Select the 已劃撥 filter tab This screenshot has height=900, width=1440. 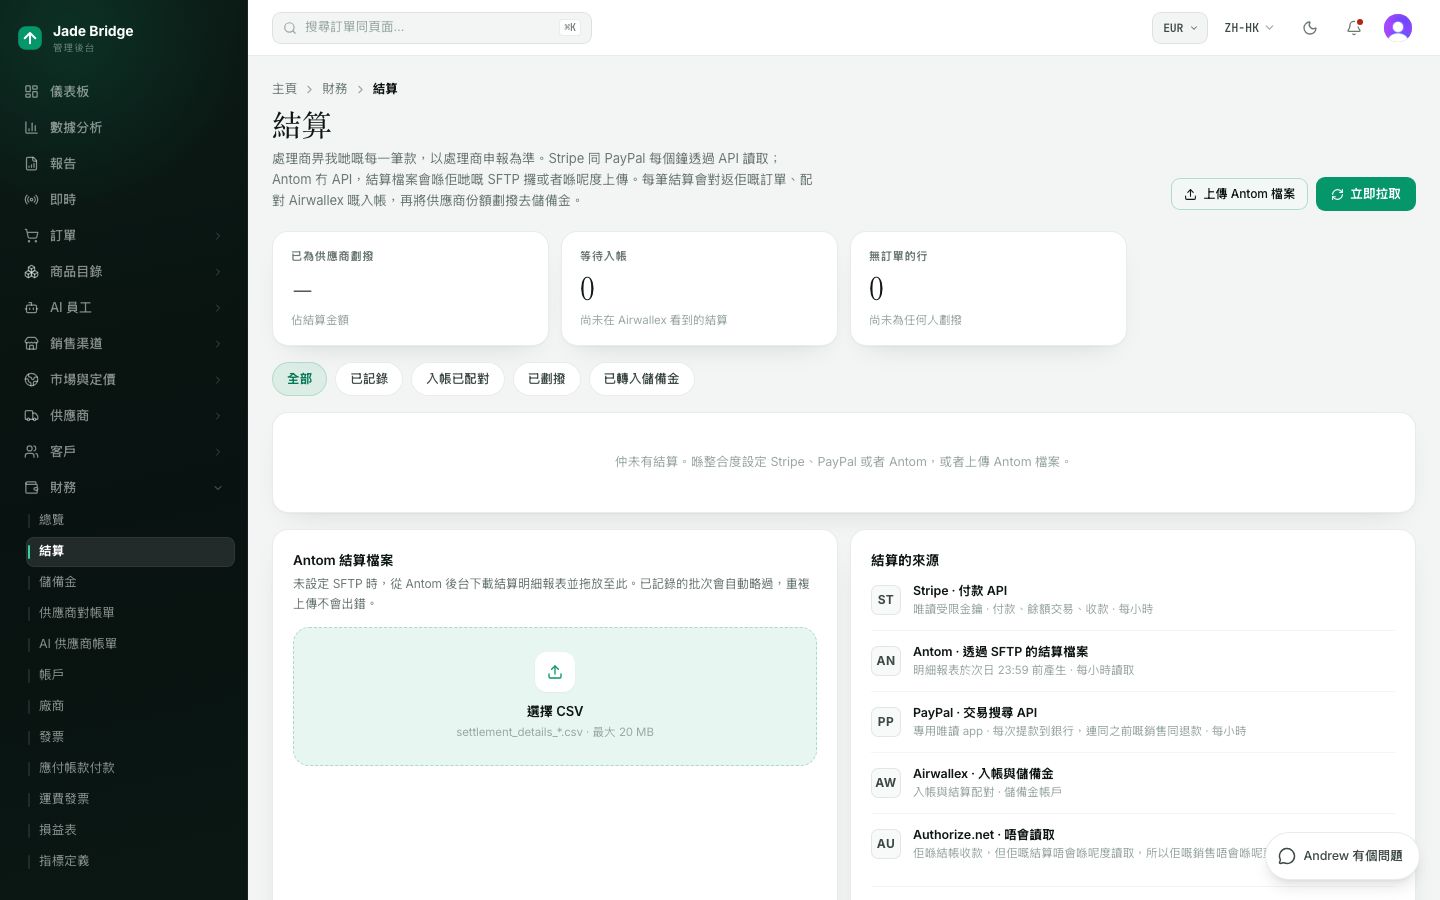[x=547, y=379]
